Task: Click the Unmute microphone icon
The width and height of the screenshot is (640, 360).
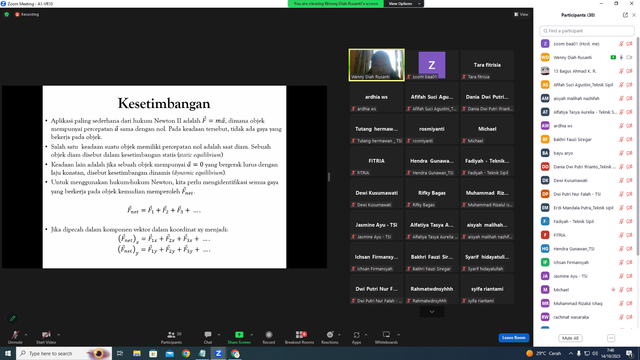Action: [15, 335]
